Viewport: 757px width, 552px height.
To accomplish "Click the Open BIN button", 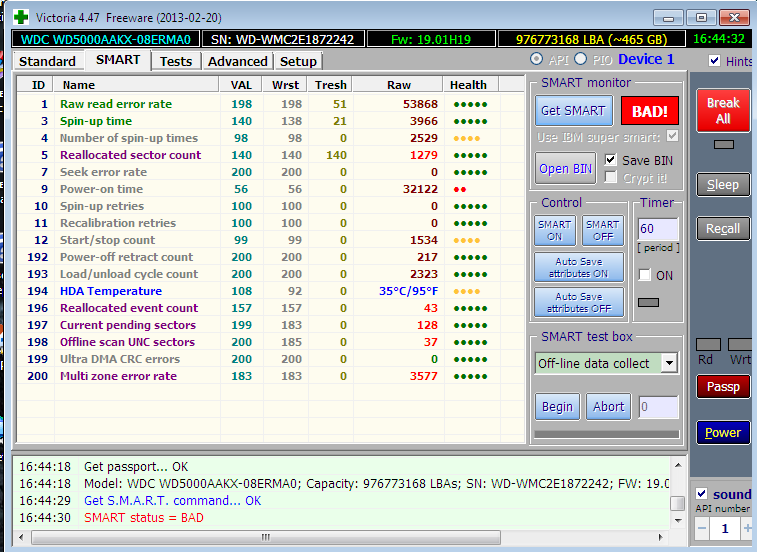I will tap(565, 169).
